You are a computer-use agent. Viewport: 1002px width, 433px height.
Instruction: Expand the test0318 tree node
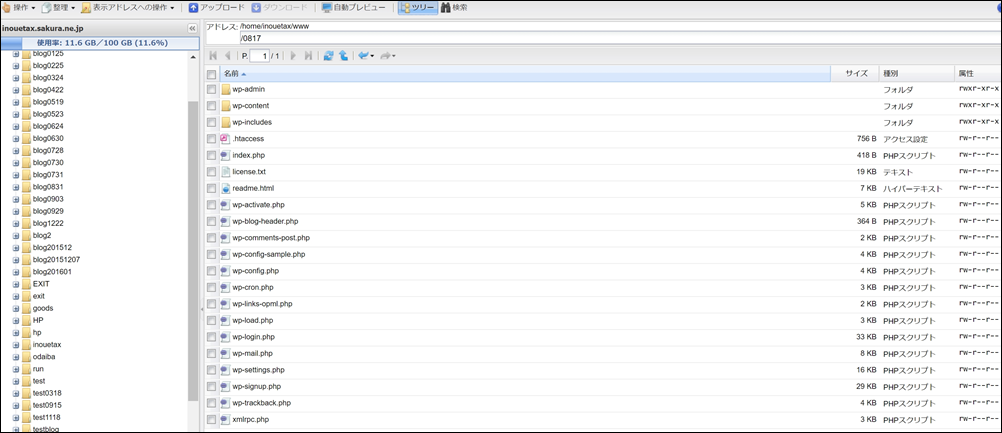[16, 393]
